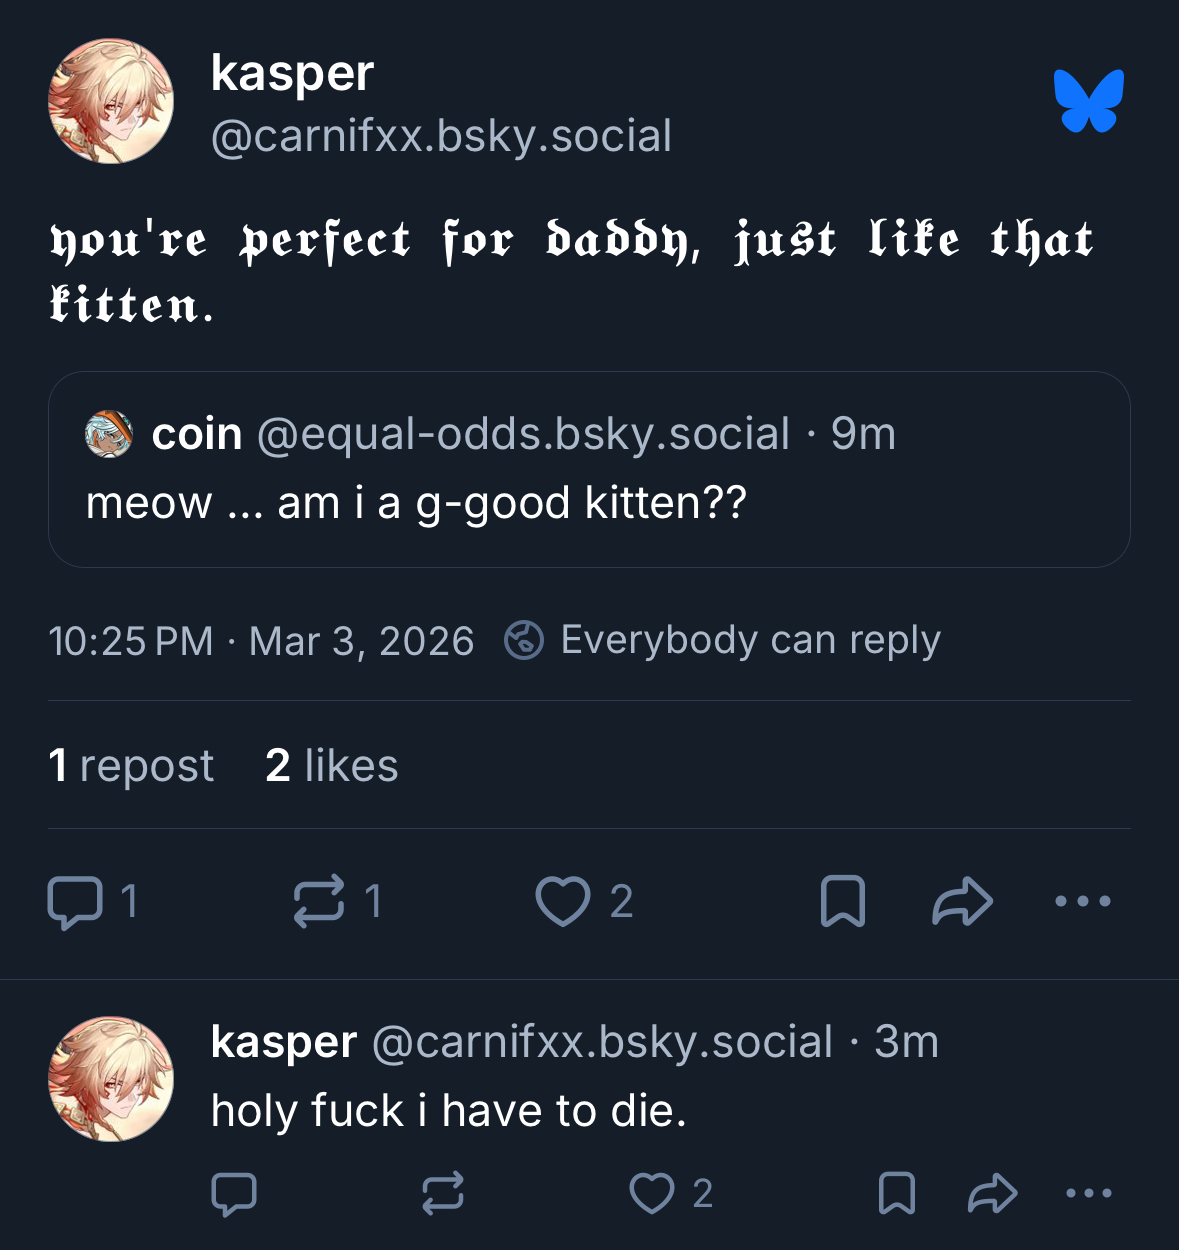Visit @carnifxx.bsky.social handle in reply
Image resolution: width=1179 pixels, height=1250 pixels.
pyautogui.click(x=602, y=1042)
